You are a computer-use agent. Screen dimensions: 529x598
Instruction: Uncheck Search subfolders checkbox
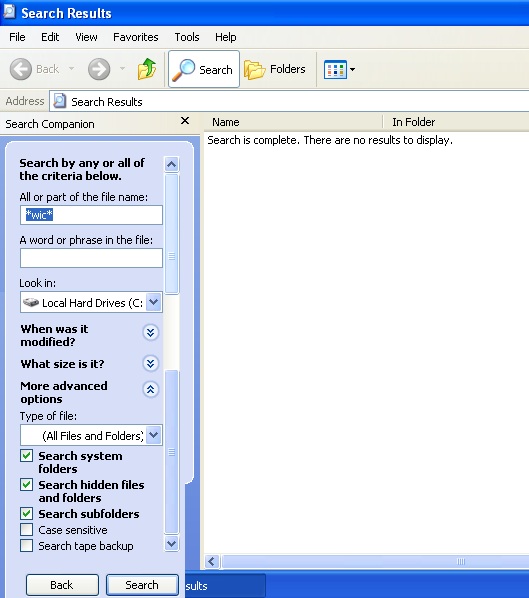click(x=26, y=514)
